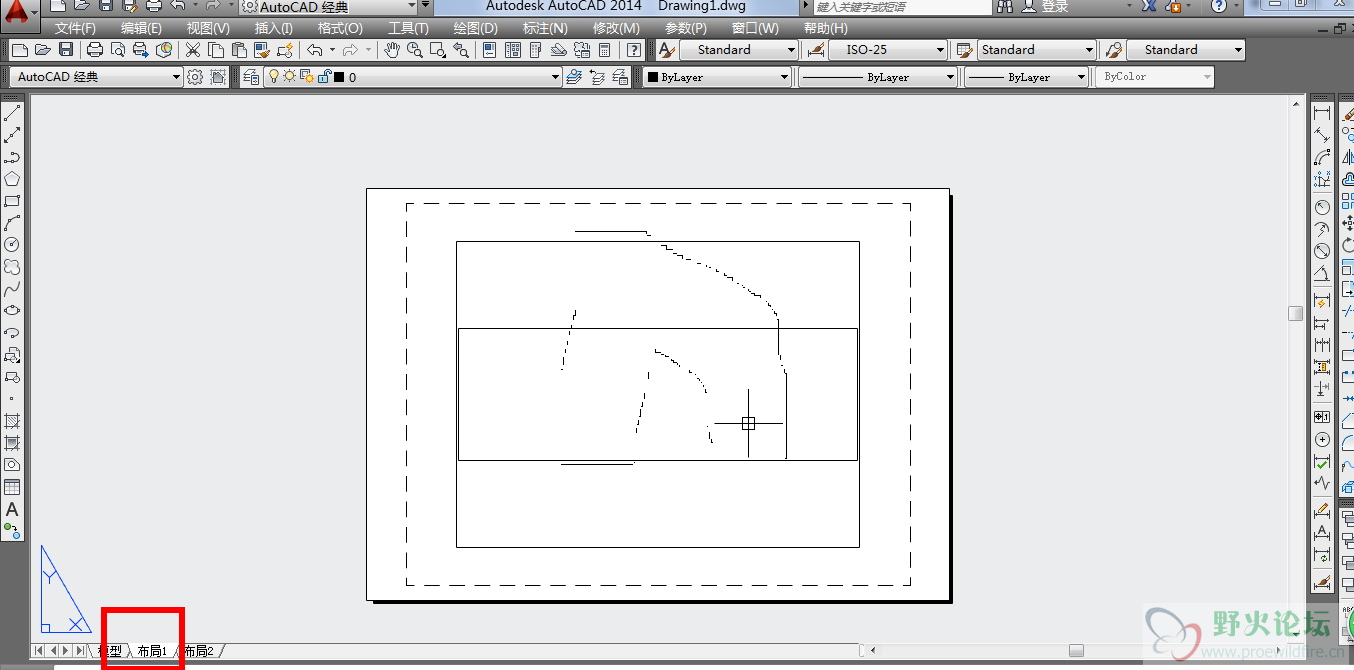Open the 文件(F) menu
The width and height of the screenshot is (1354, 670).
[x=75, y=28]
